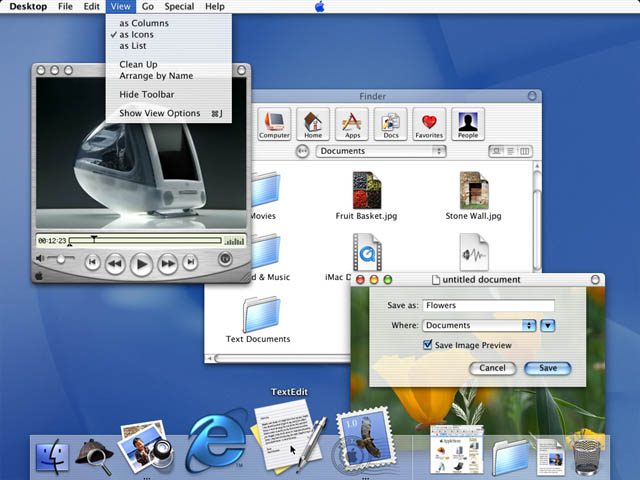Image resolution: width=640 pixels, height=480 pixels.
Task: Uncheck the Save Image Preview checkbox
Action: coord(428,345)
